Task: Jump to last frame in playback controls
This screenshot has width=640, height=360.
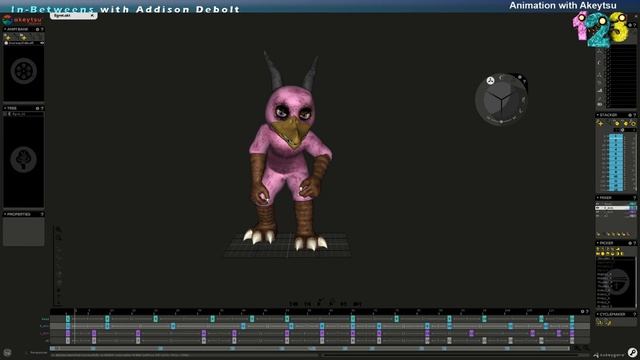Action: click(357, 304)
